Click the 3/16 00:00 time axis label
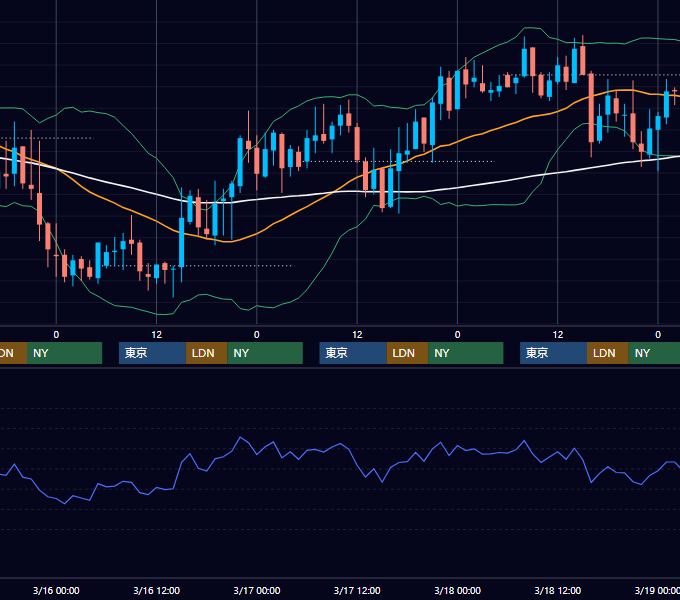The image size is (680, 600). (x=56, y=590)
